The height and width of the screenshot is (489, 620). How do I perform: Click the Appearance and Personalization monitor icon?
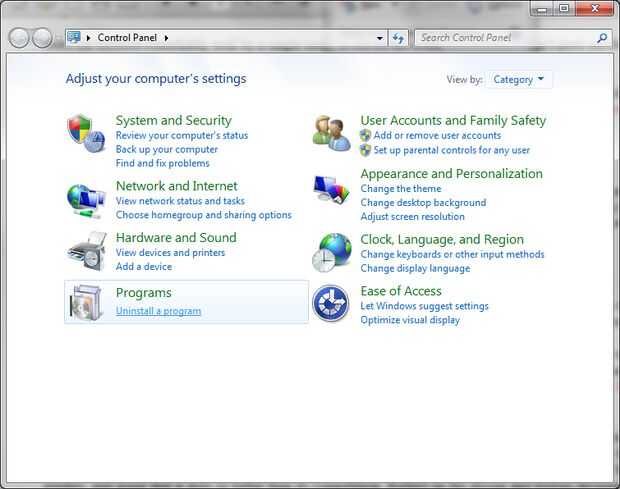point(331,189)
